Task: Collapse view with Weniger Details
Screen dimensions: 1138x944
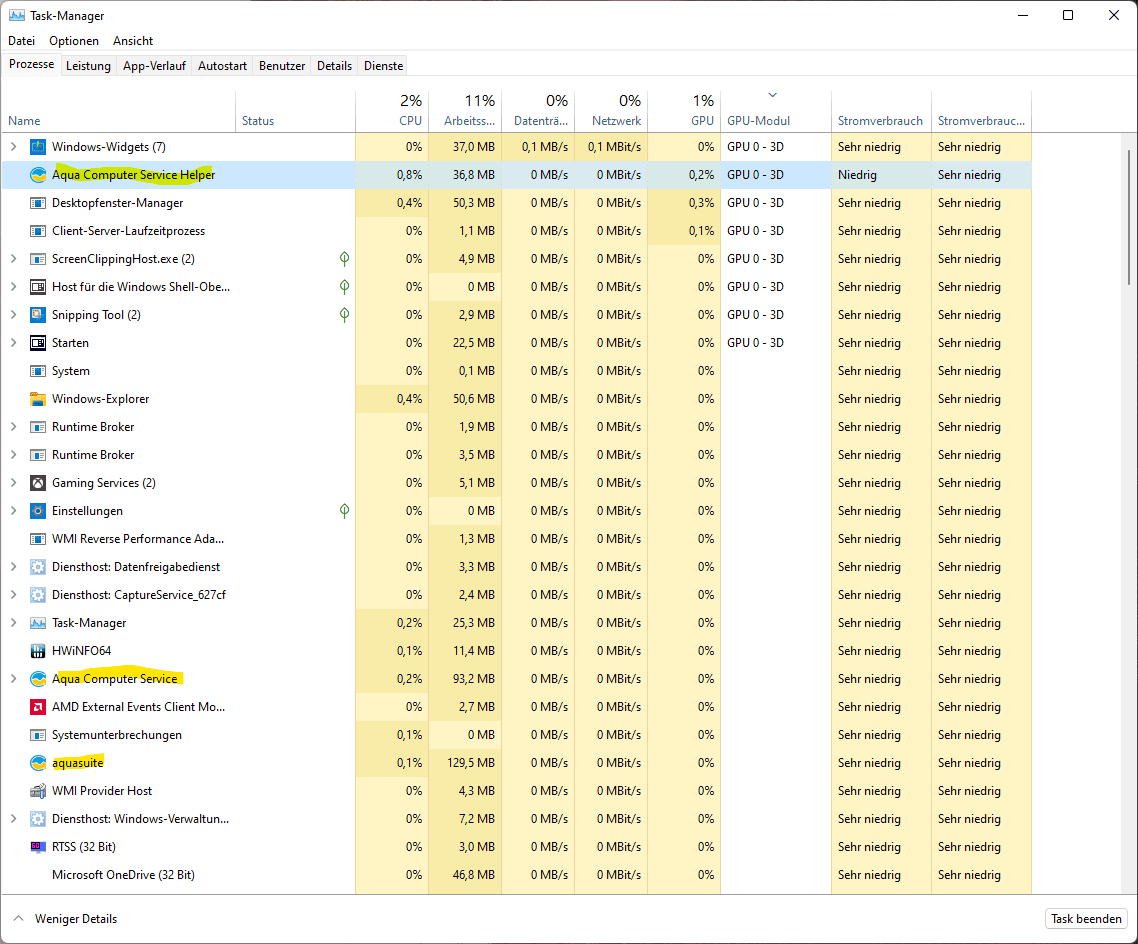Action: coord(65,919)
